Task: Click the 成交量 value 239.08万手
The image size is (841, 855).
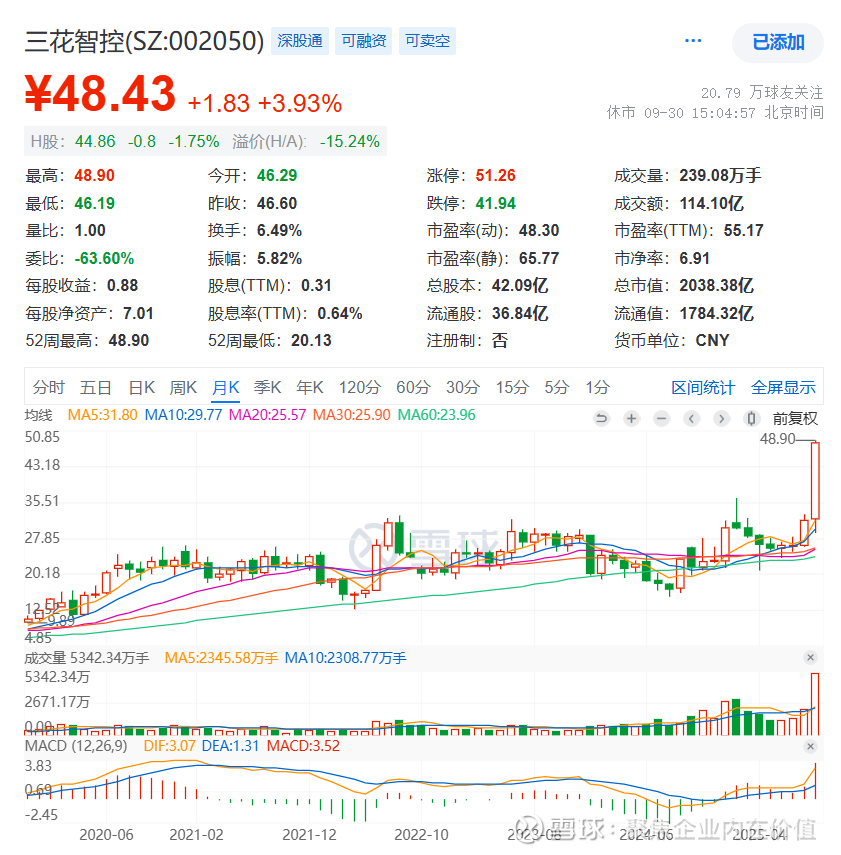Action: tap(720, 176)
